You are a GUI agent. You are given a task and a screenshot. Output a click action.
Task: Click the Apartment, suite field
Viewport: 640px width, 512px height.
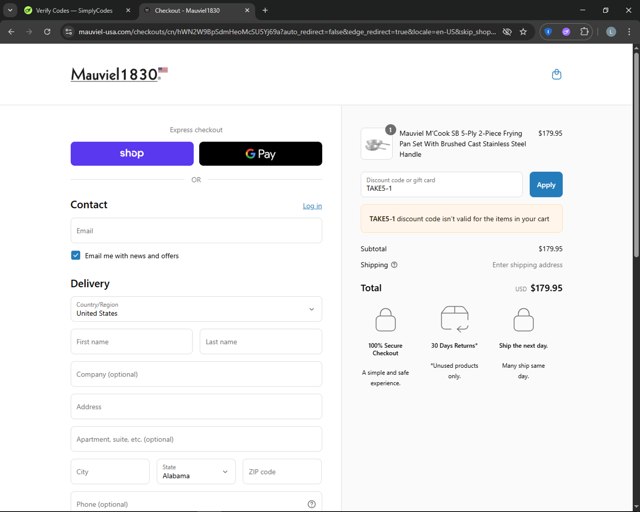196,439
